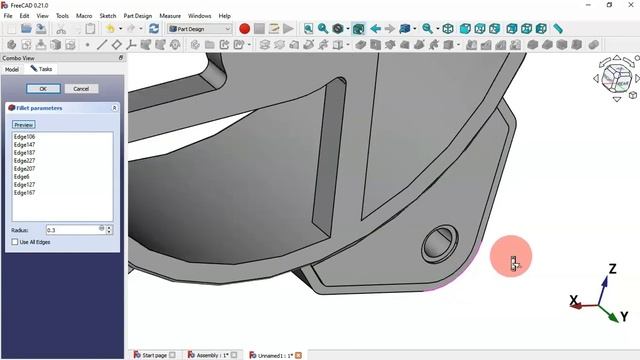Expand the link actions dropdown arrow
This screenshot has width=640, height=360.
pyautogui.click(x=249, y=44)
